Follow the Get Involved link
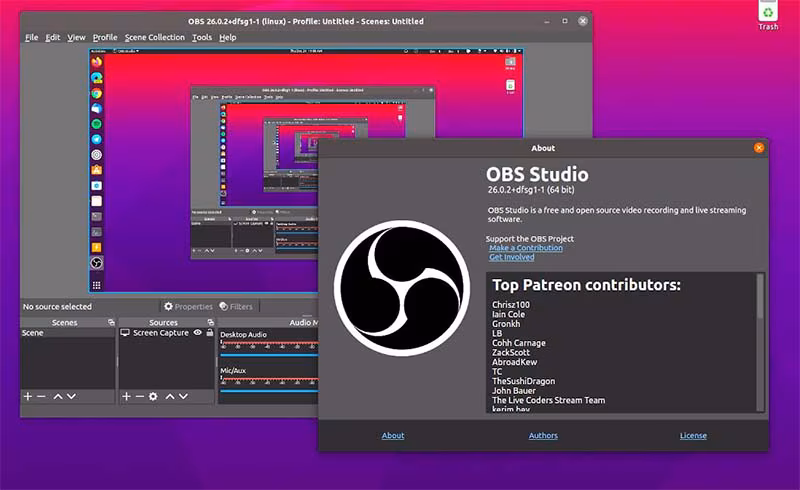This screenshot has width=800, height=490. 512,257
